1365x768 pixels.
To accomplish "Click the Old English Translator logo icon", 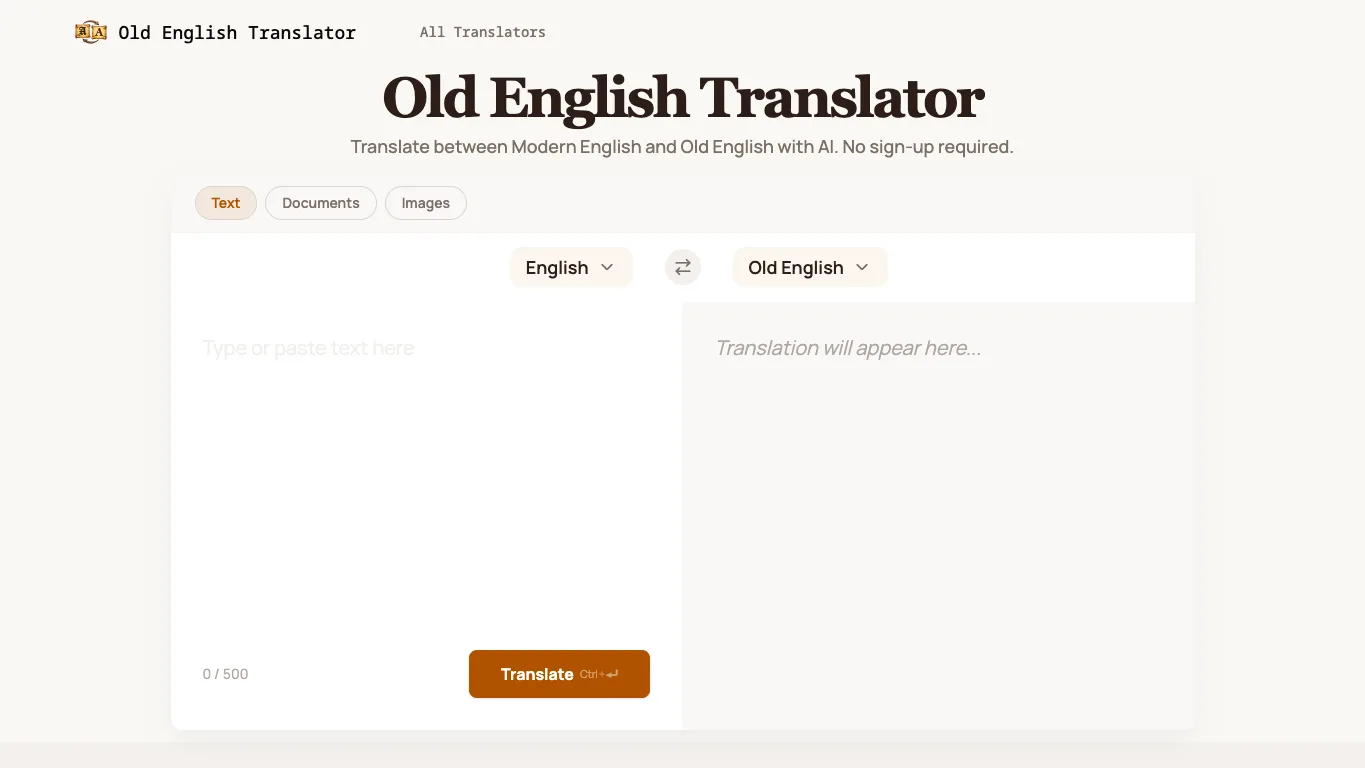I will click(91, 33).
